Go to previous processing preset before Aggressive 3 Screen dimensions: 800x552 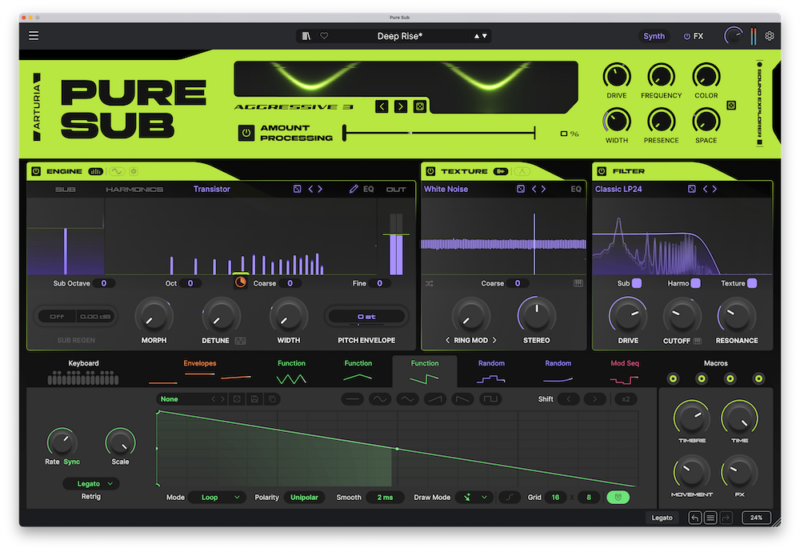point(382,107)
